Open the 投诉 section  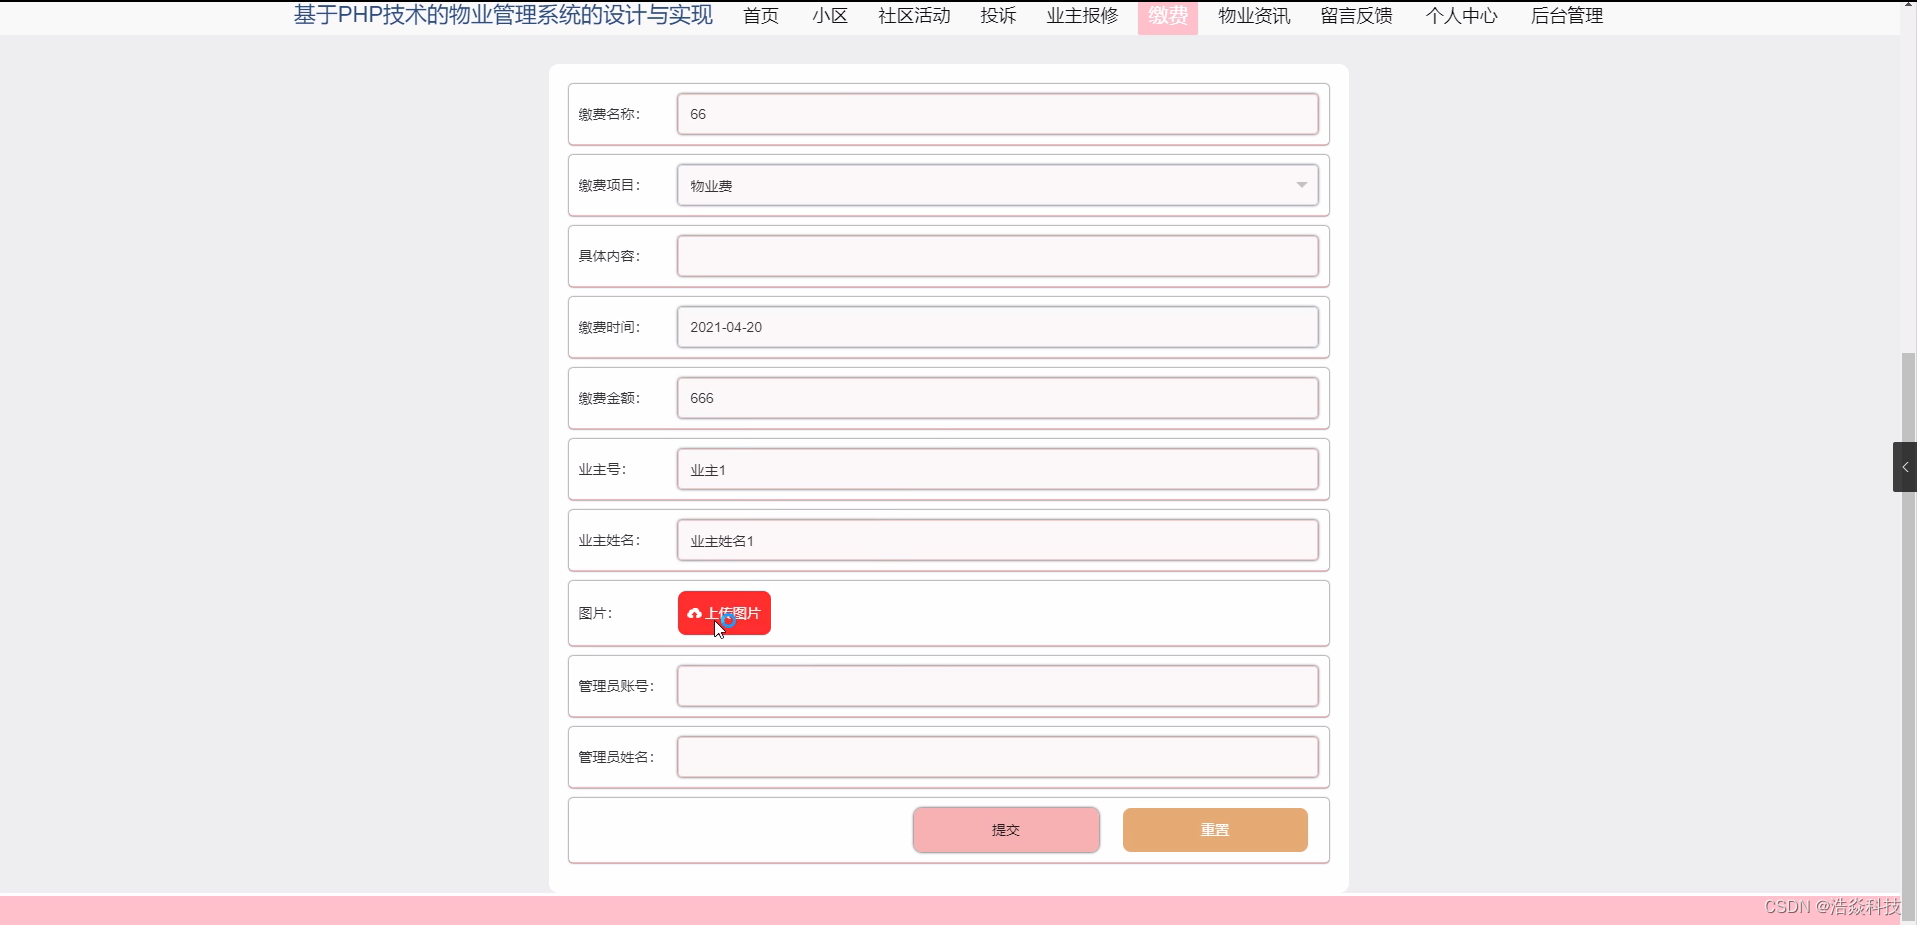[x=997, y=16]
